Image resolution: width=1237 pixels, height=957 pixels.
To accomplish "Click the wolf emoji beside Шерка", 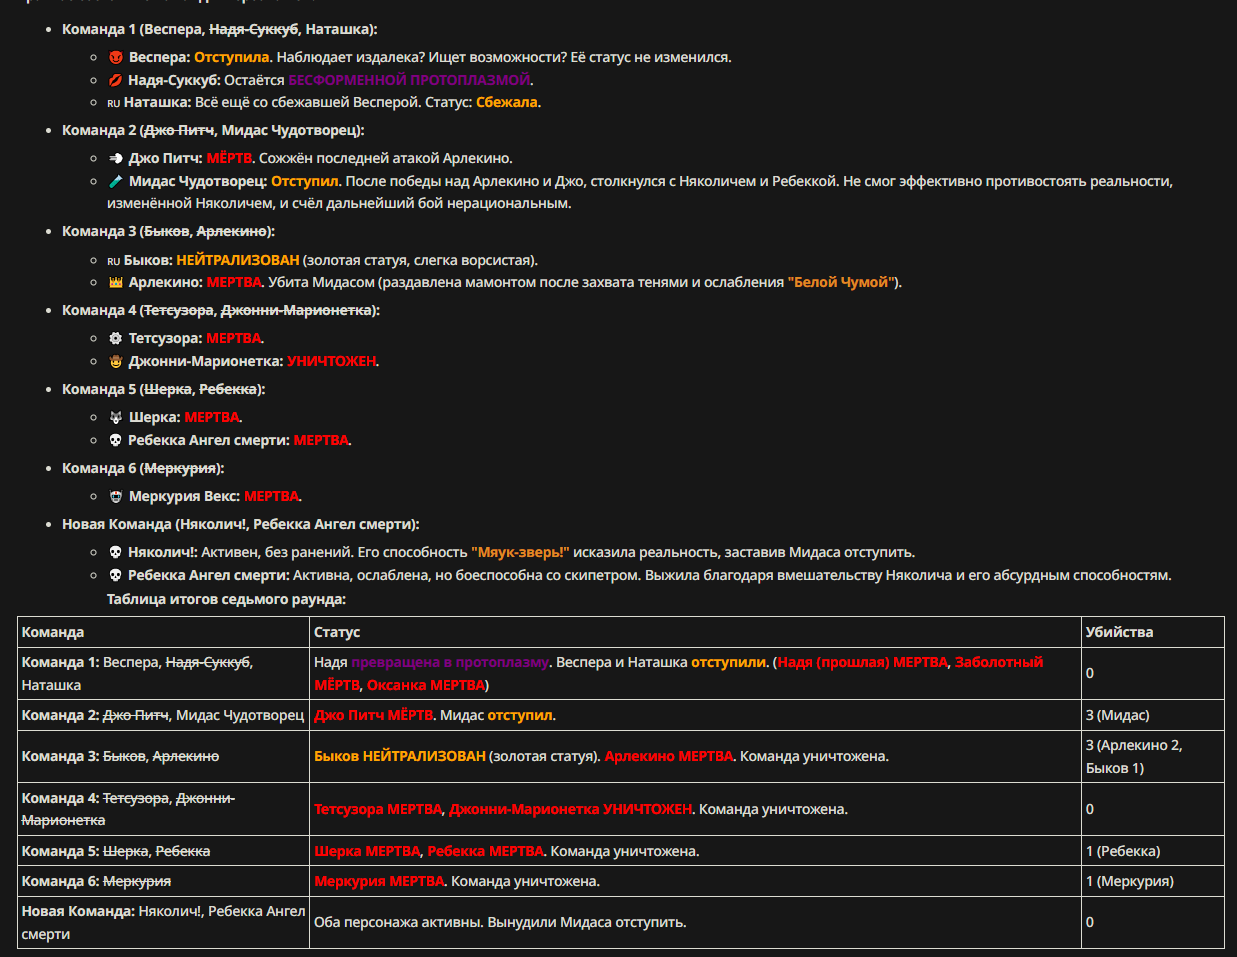I will (x=115, y=417).
